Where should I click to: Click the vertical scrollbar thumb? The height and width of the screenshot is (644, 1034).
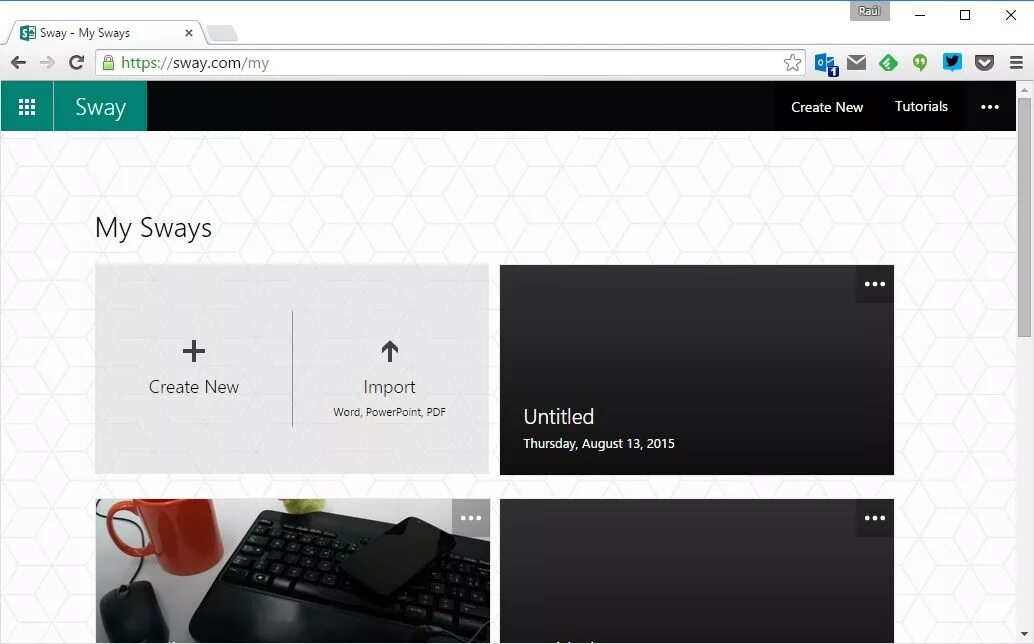[x=1023, y=218]
